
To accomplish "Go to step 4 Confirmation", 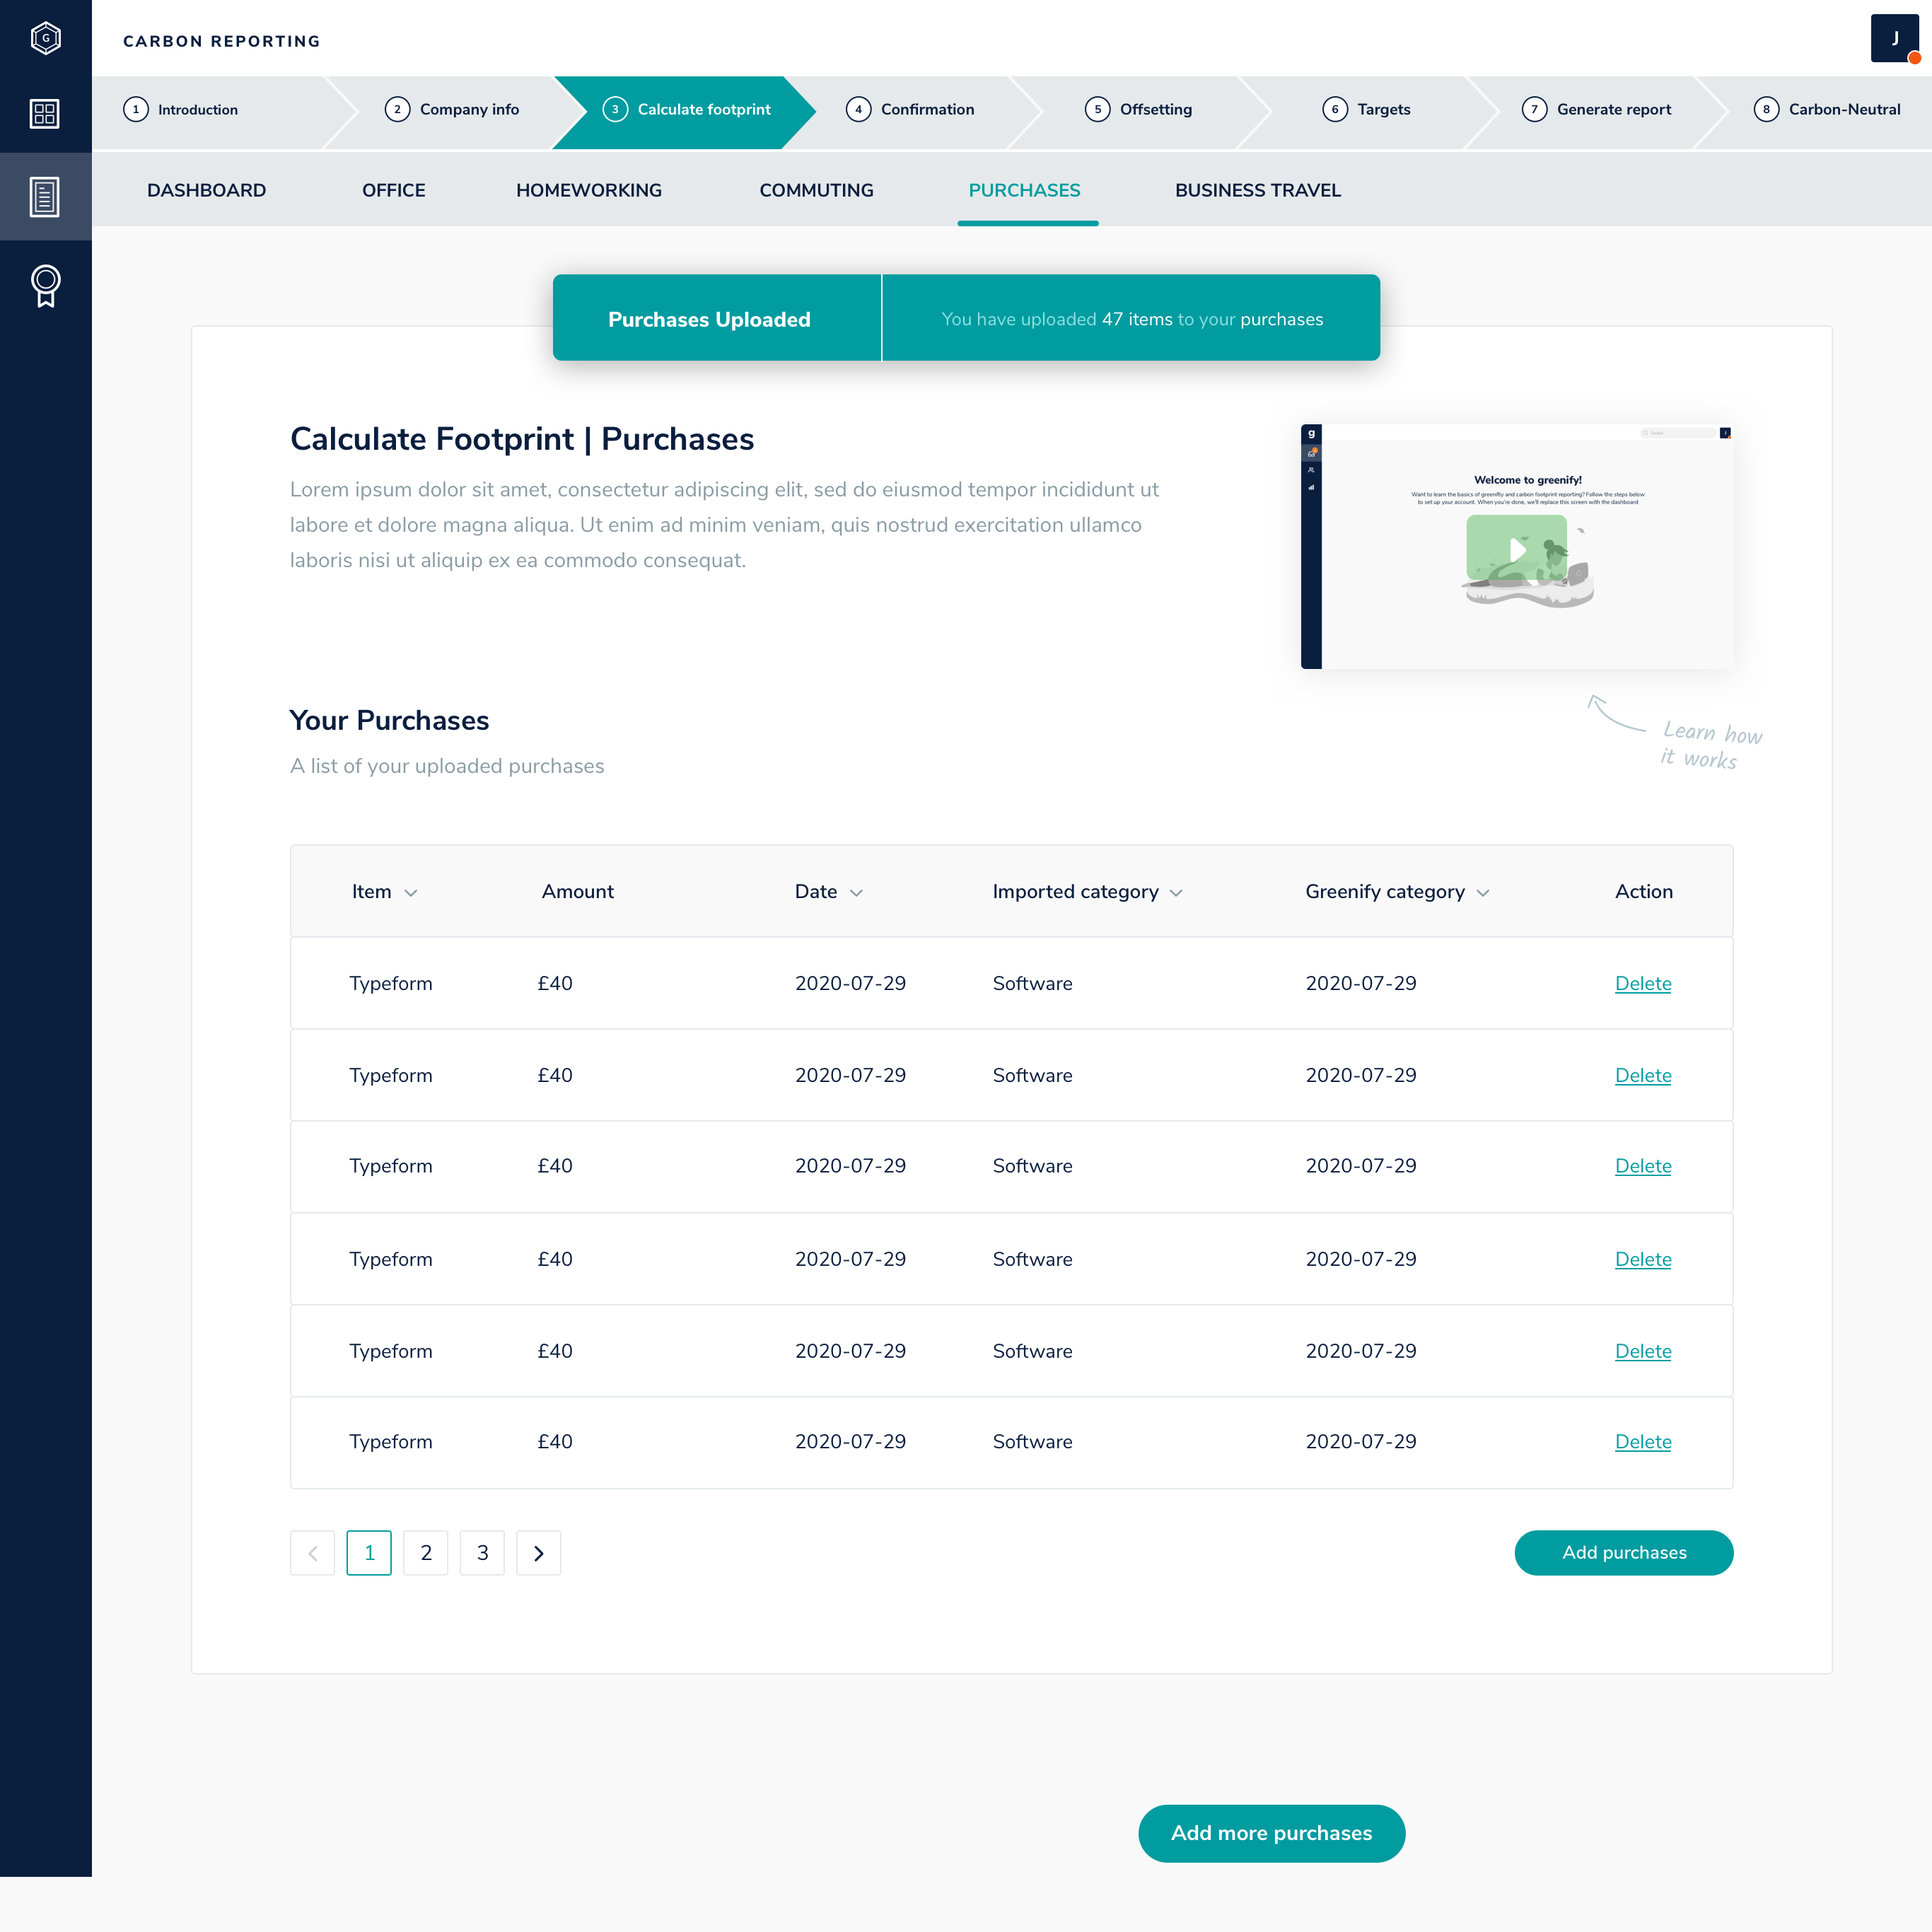I will coord(910,110).
